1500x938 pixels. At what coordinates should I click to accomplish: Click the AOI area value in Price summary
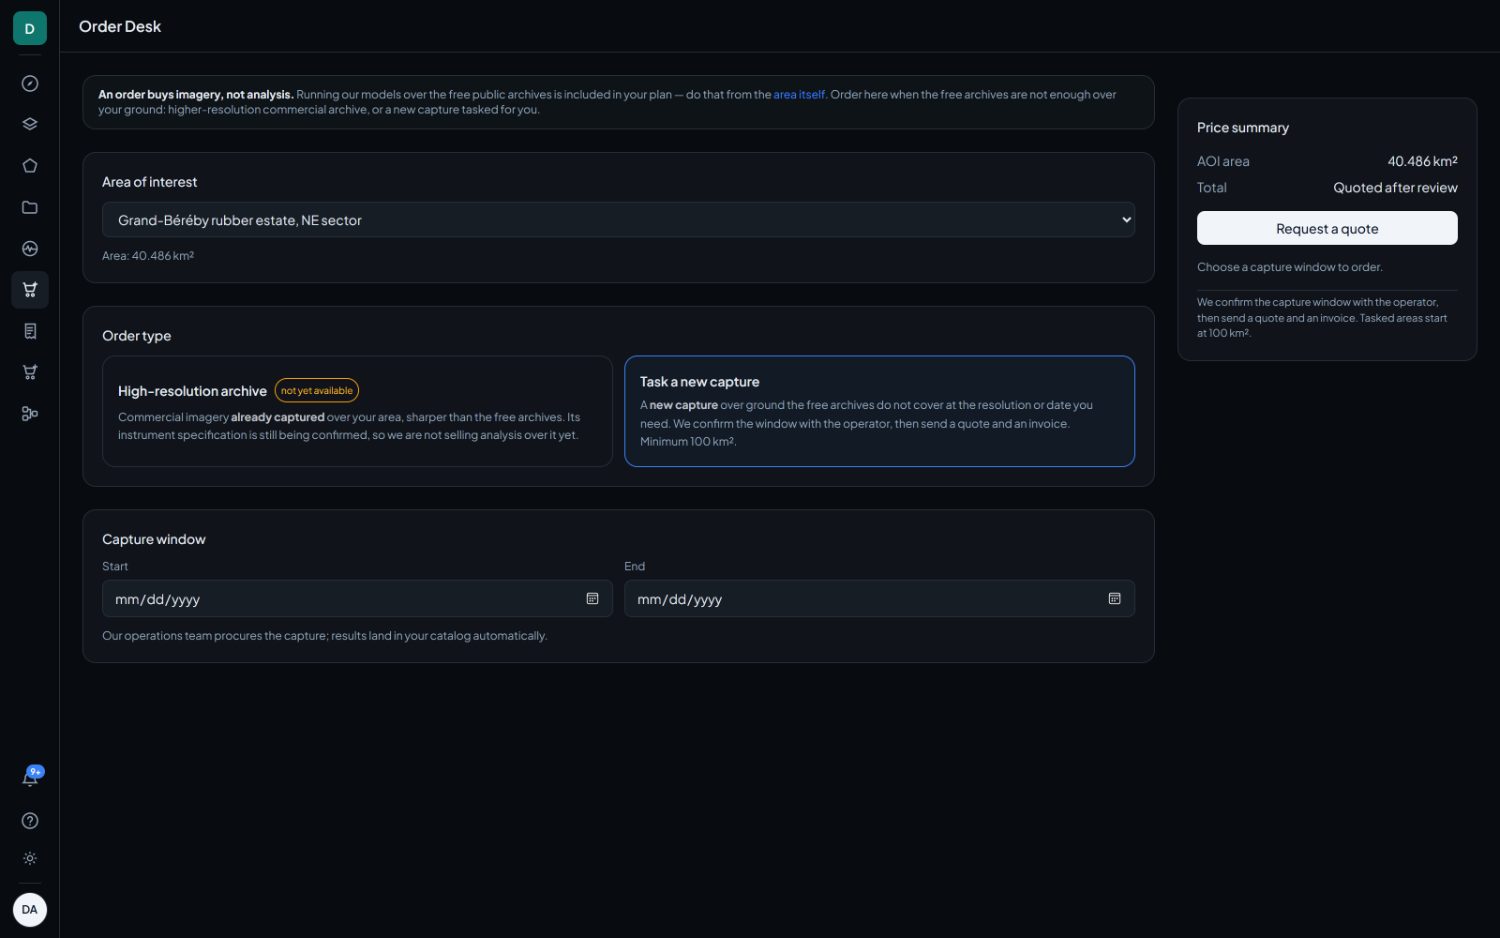1422,161
